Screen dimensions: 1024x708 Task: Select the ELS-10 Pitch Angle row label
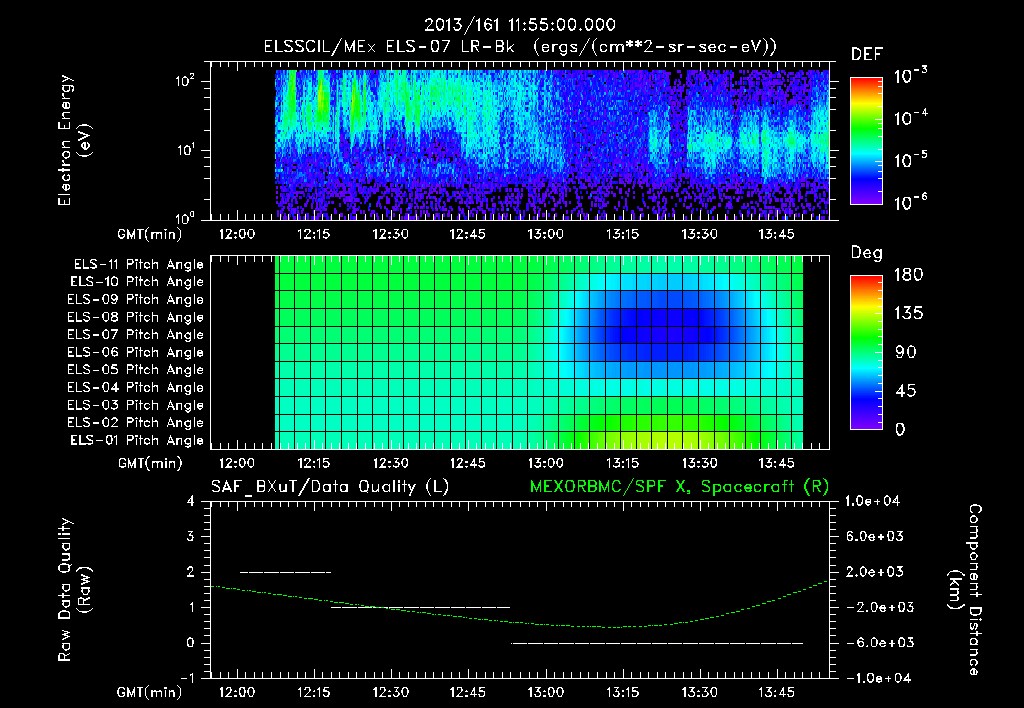[137, 282]
